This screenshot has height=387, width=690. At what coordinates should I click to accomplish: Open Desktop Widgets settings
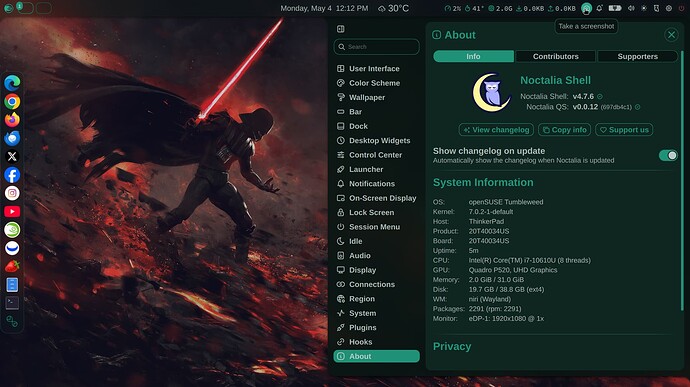tap(376, 140)
